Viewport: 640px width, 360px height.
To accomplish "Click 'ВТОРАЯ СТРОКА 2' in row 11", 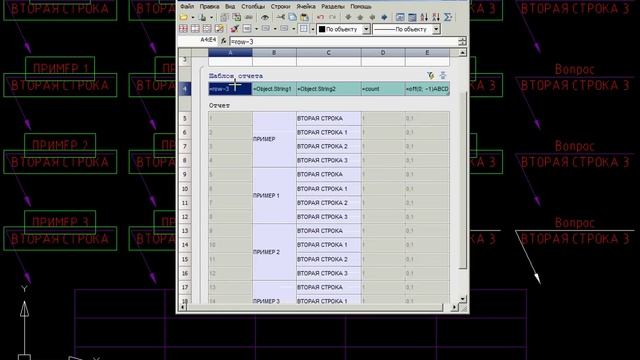I will (329, 203).
